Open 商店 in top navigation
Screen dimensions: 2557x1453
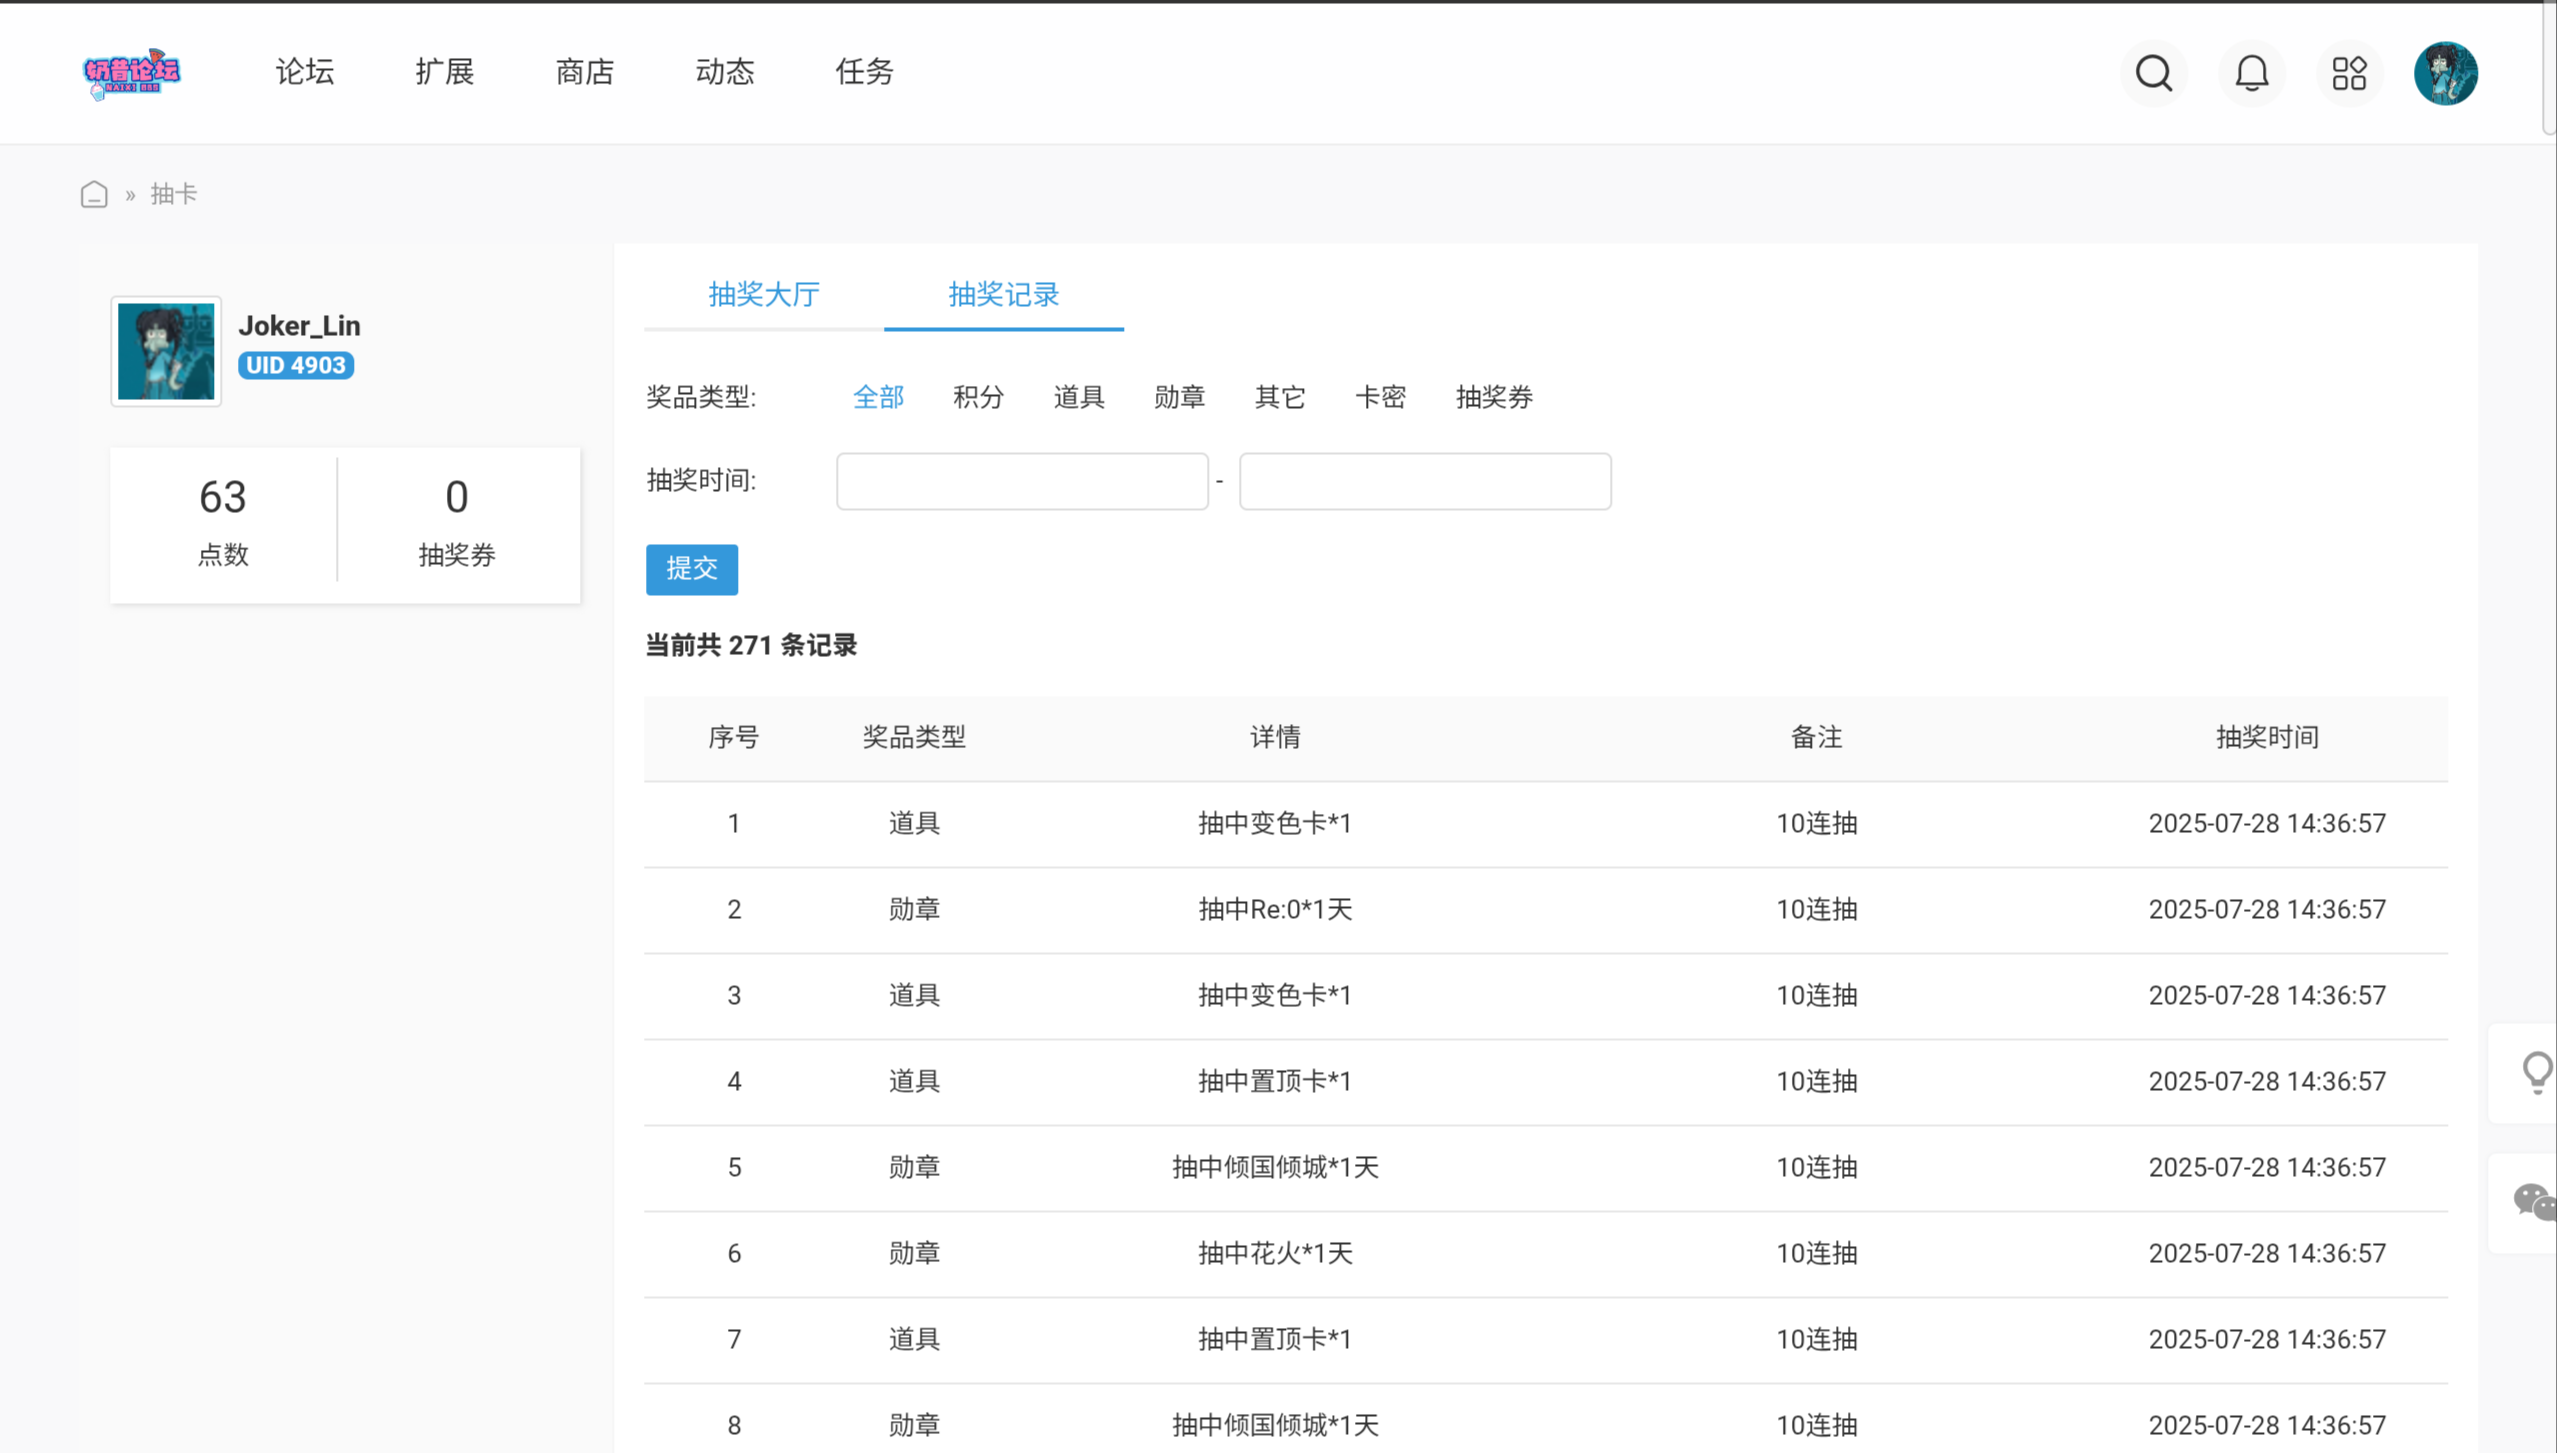point(585,72)
